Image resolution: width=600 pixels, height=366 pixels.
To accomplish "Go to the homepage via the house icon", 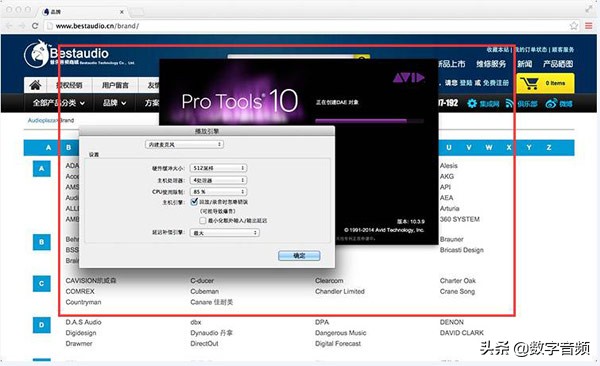I will point(35,85).
